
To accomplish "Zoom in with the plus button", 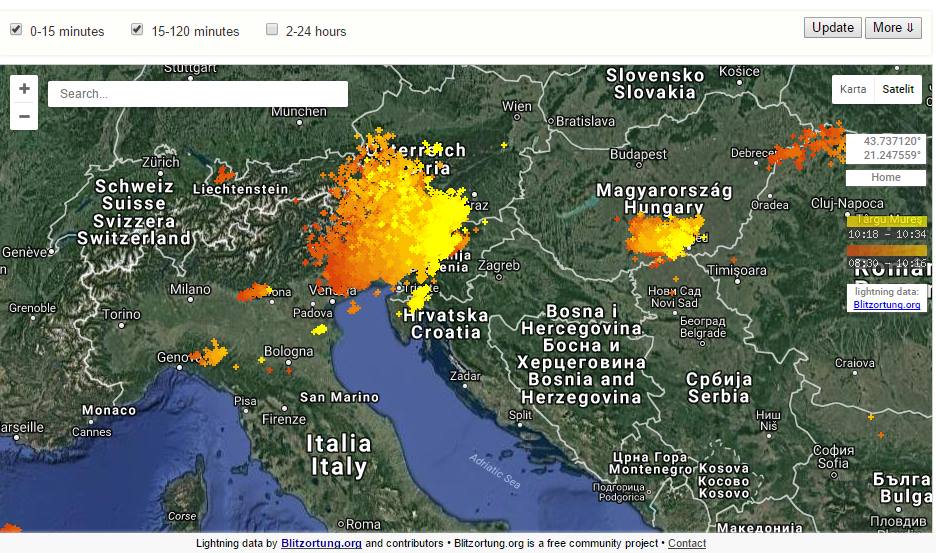I will click(24, 89).
